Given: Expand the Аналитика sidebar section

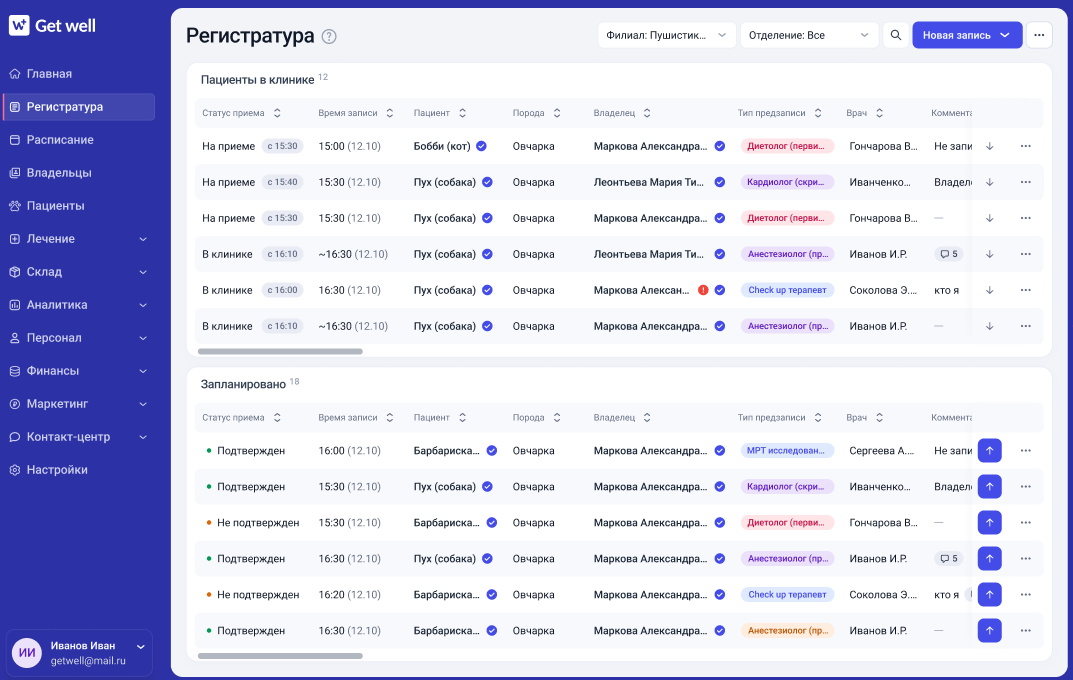Looking at the screenshot, I should (x=143, y=305).
